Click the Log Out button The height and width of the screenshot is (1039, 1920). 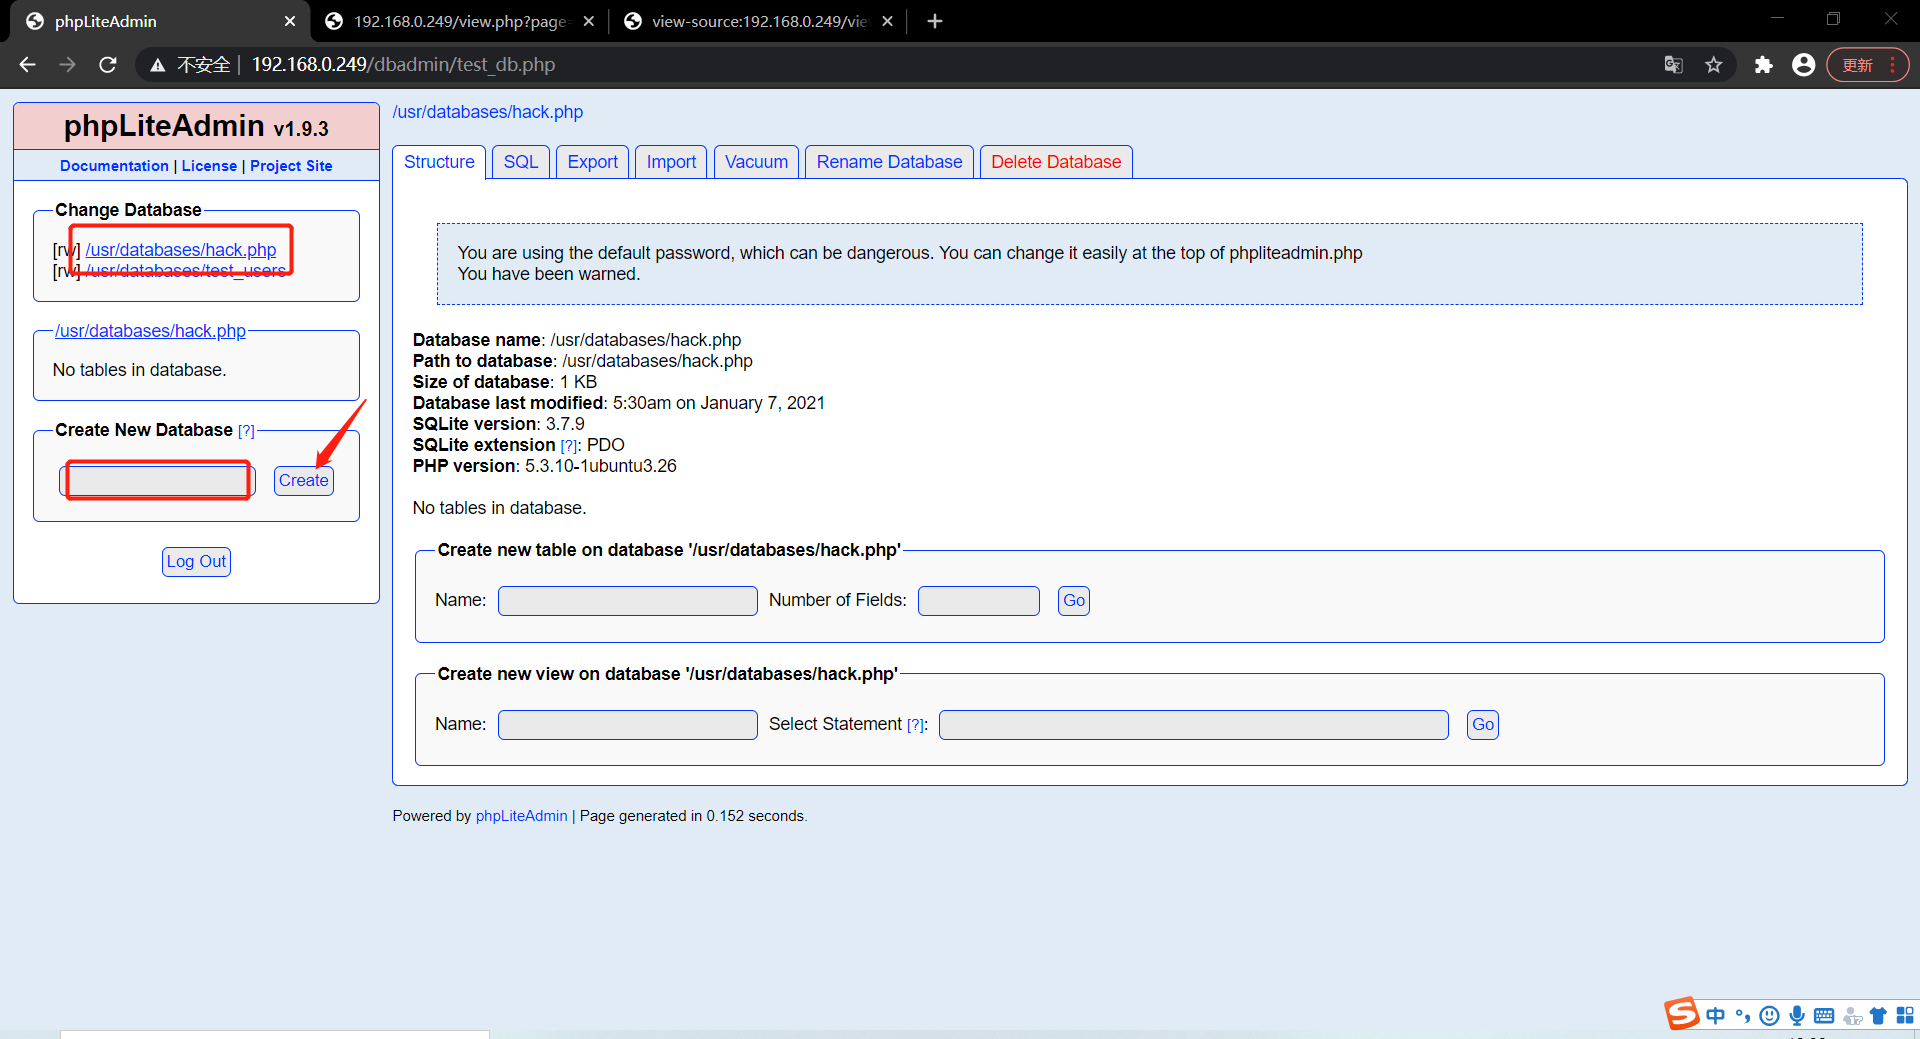point(196,562)
